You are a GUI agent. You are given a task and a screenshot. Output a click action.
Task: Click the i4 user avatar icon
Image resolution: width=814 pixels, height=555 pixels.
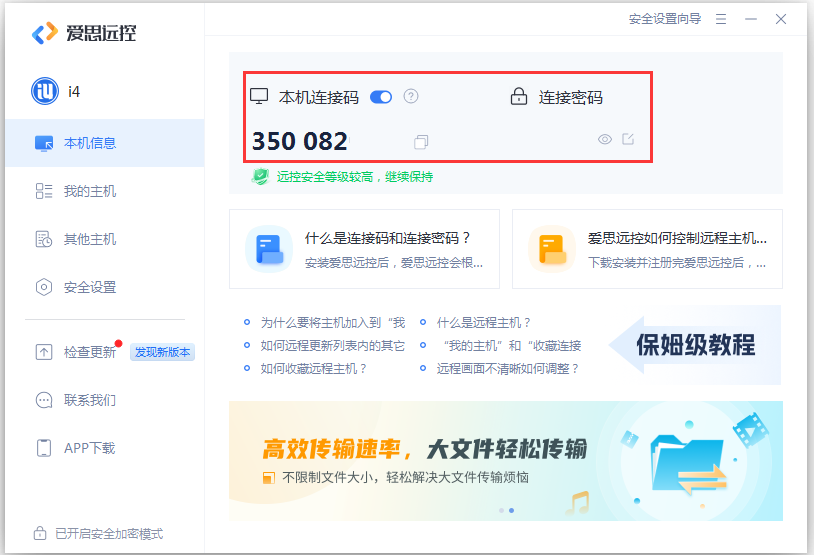point(45,91)
